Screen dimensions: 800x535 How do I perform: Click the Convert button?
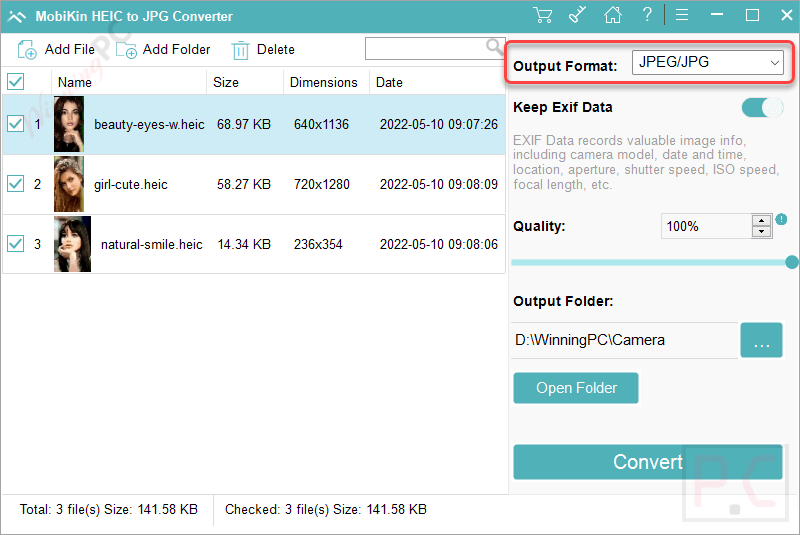[x=647, y=462]
